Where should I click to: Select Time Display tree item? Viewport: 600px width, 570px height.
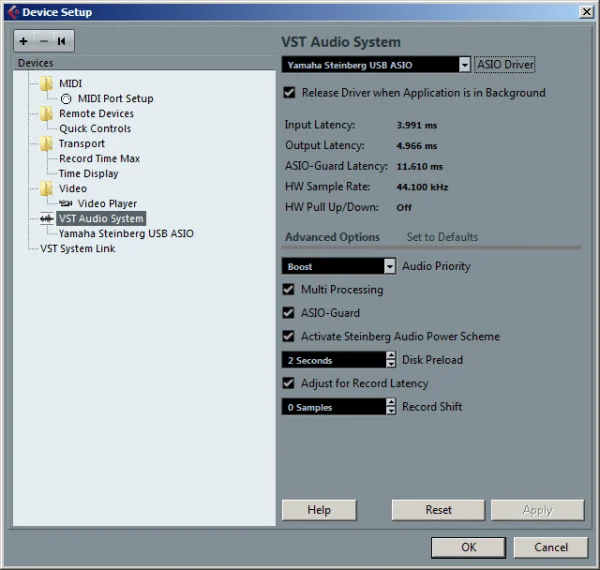[x=88, y=174]
